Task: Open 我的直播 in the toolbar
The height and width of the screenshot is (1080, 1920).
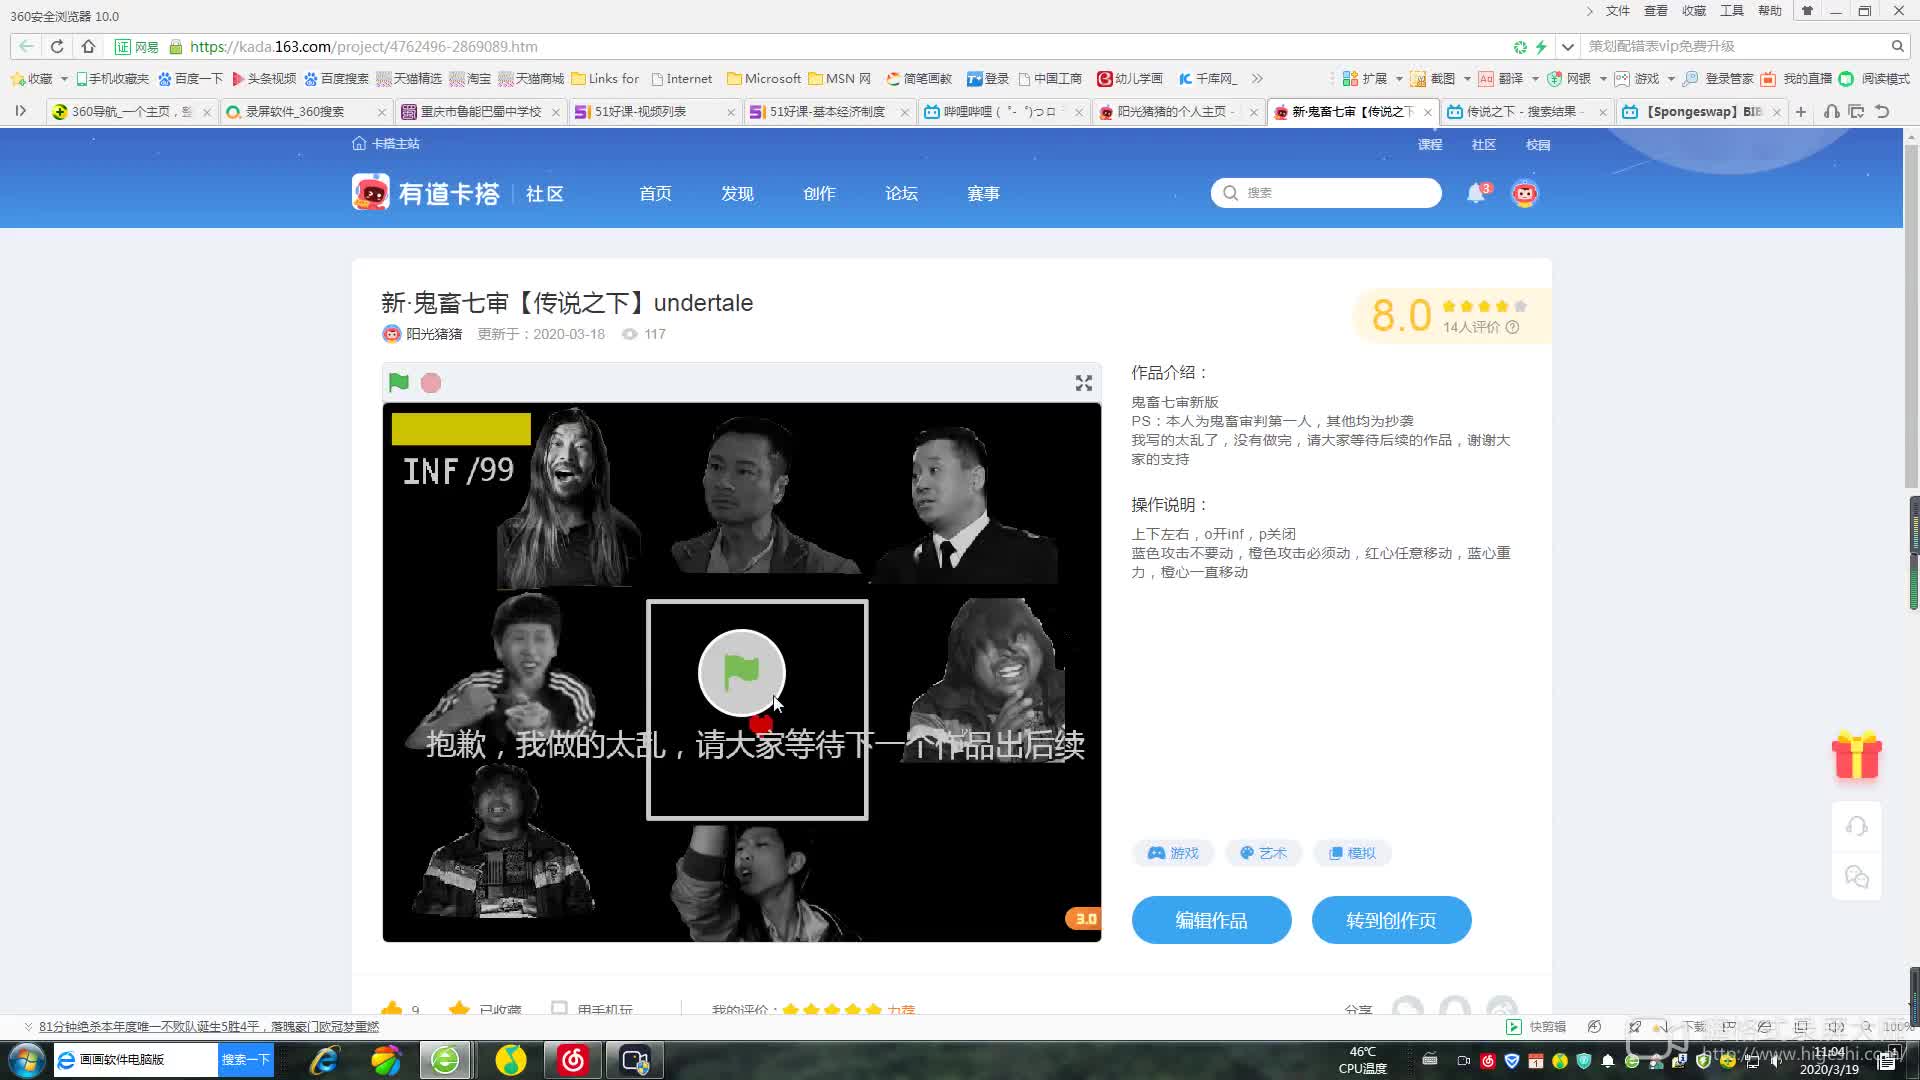Action: (x=1797, y=79)
